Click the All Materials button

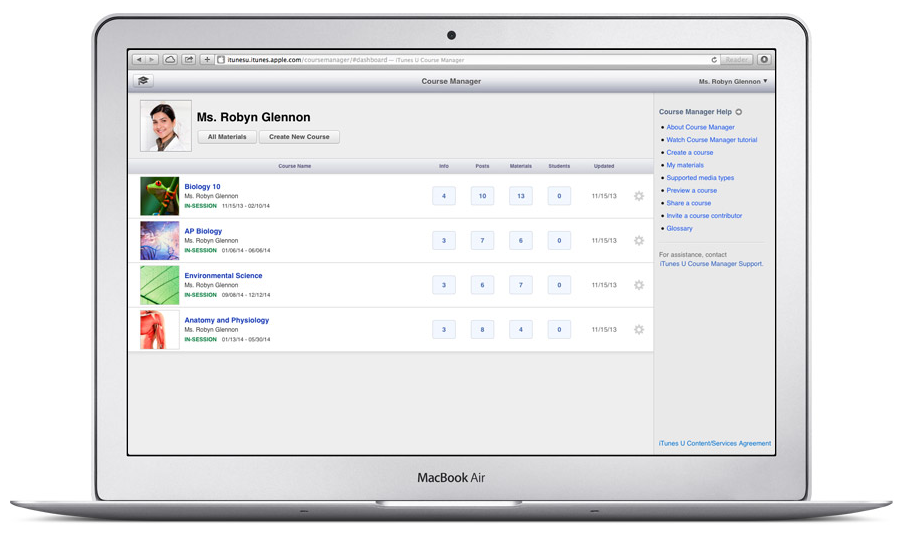[x=227, y=137]
